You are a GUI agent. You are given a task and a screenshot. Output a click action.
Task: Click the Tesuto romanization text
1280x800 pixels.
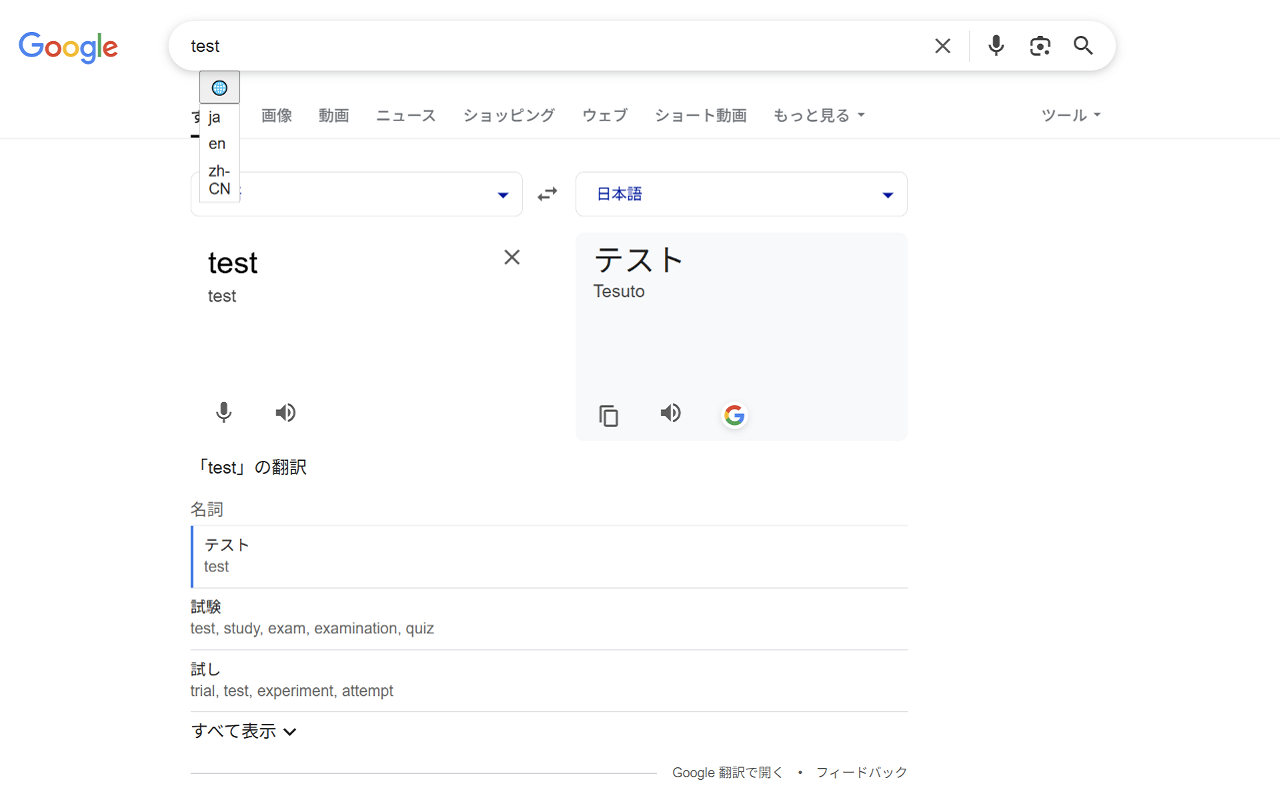tap(619, 291)
